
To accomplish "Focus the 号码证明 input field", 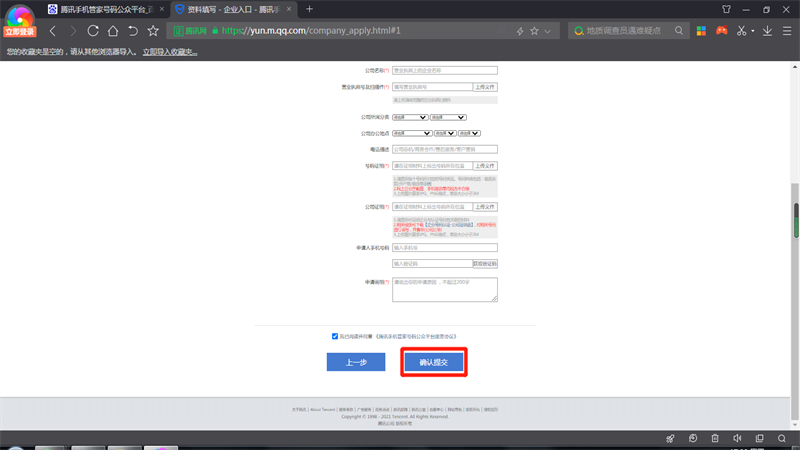I will point(432,166).
